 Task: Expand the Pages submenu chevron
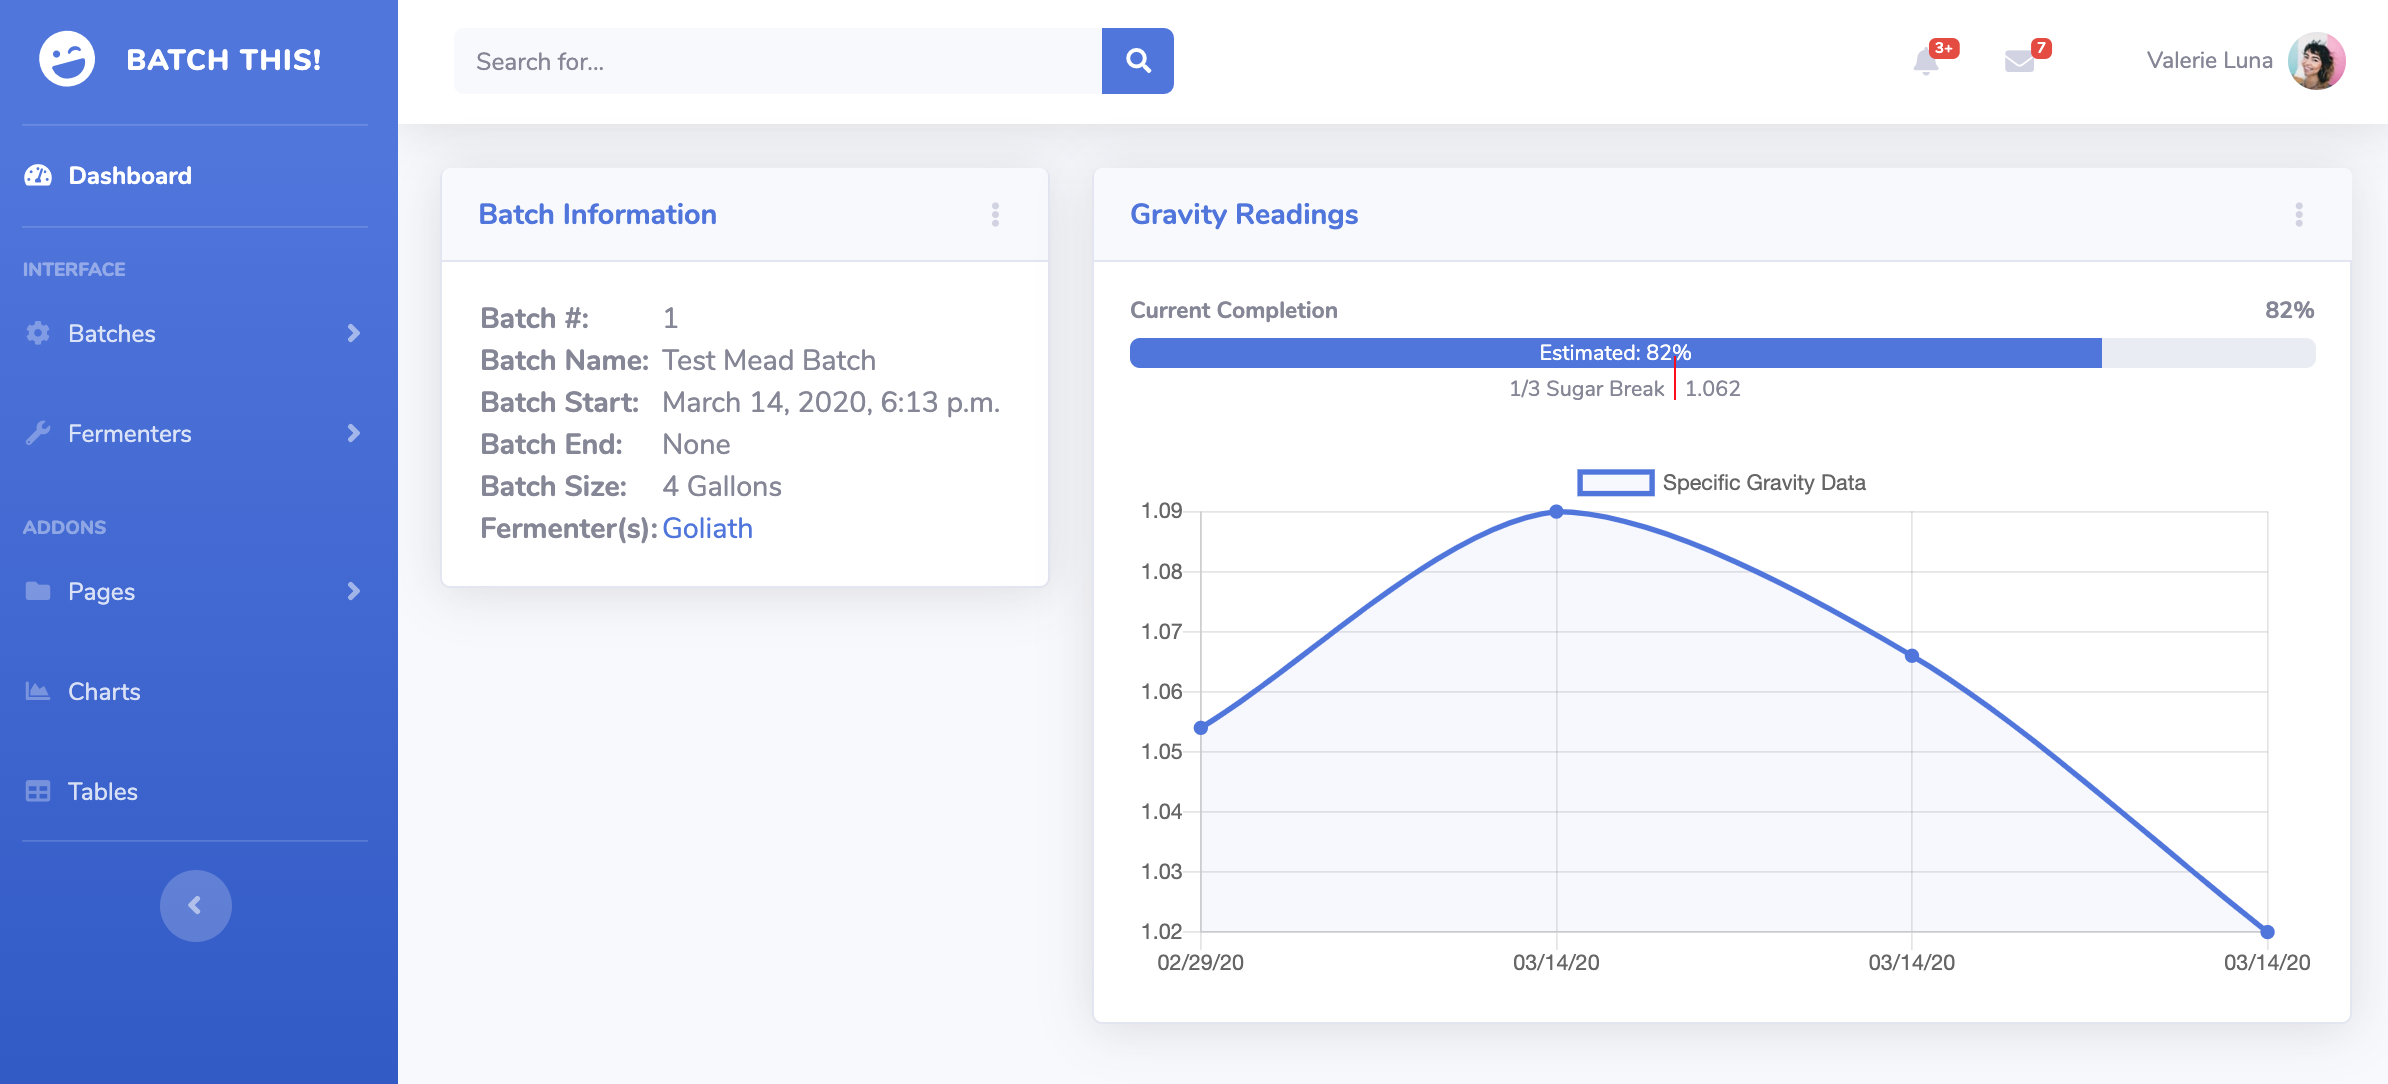[x=353, y=591]
